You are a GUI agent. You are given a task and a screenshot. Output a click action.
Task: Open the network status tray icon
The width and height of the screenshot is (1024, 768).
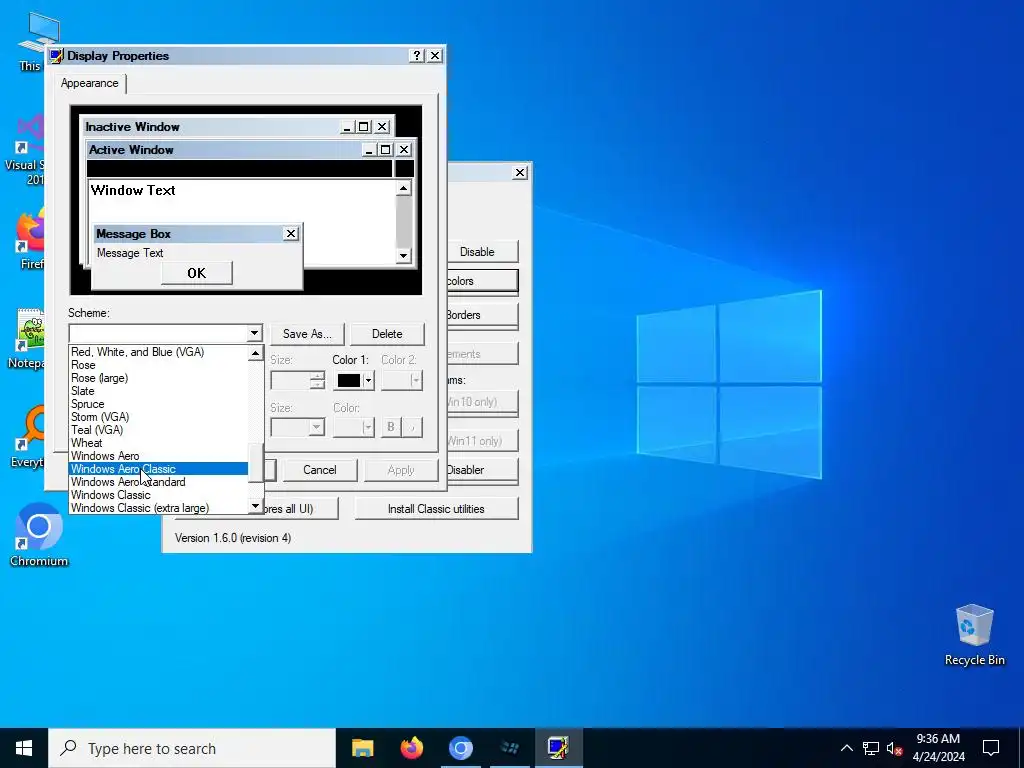(871, 748)
